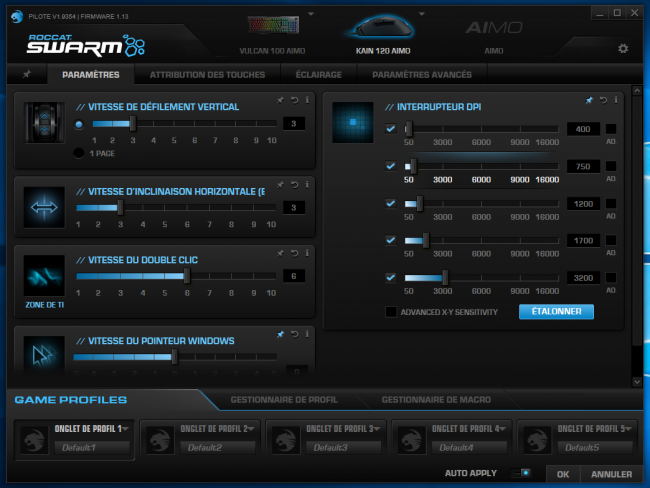Enable Advanced X-Y Sensitivity checkbox

[391, 312]
